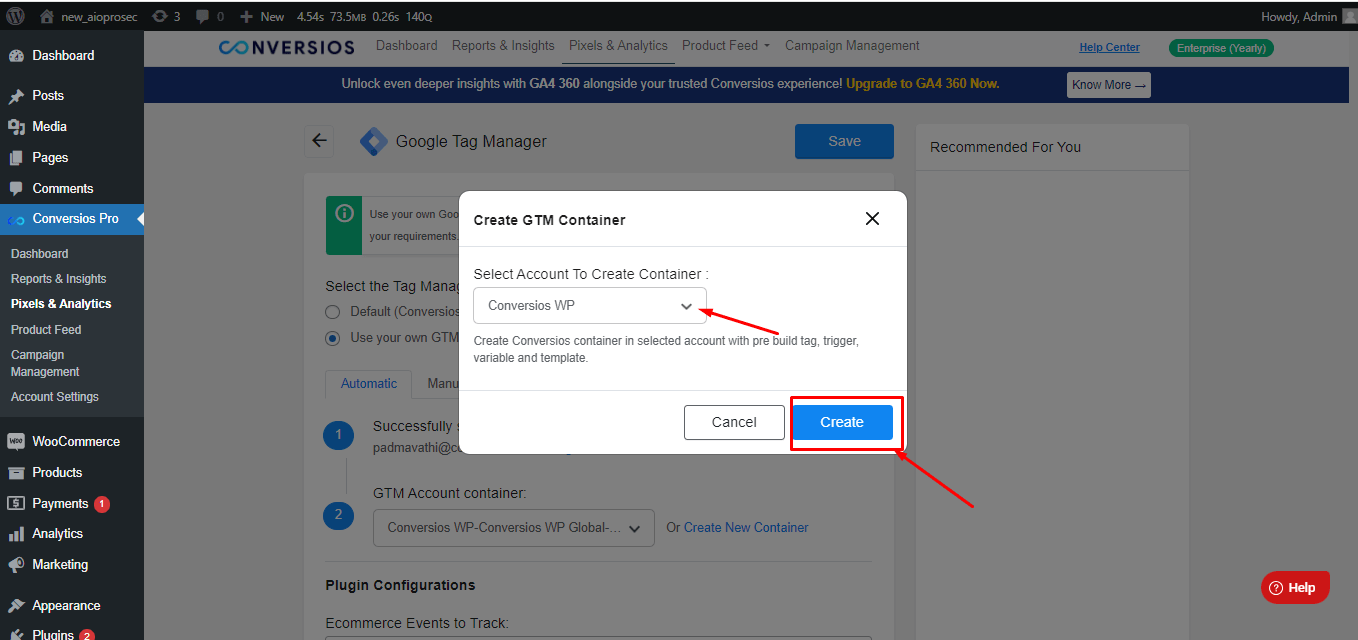The height and width of the screenshot is (640, 1358).
Task: Click the Create button in dialog
Action: click(x=842, y=422)
